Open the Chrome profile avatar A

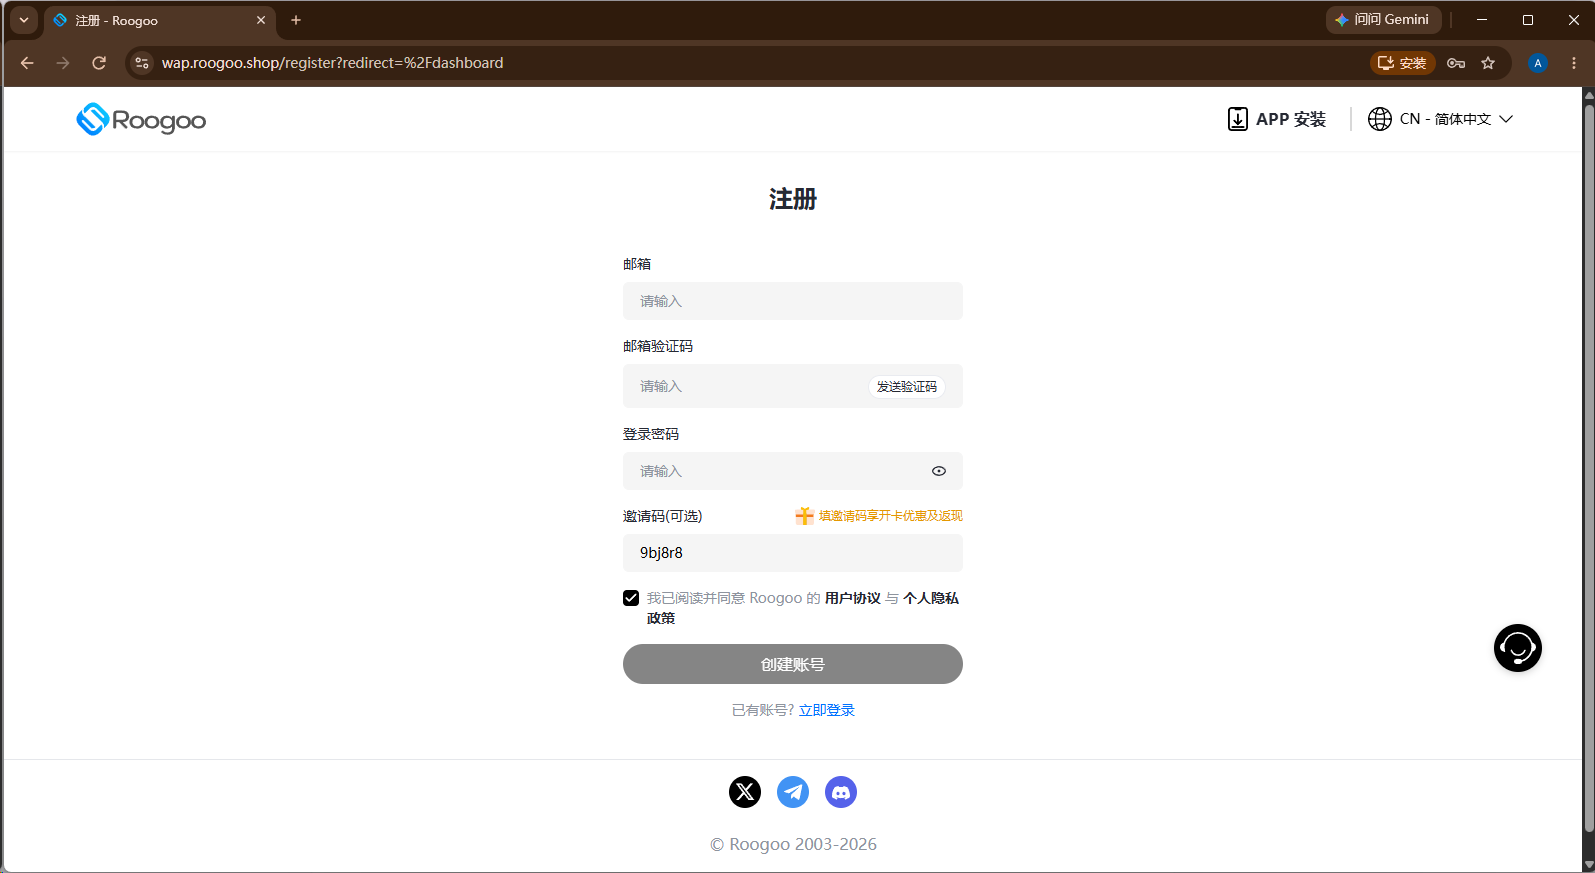tap(1538, 63)
